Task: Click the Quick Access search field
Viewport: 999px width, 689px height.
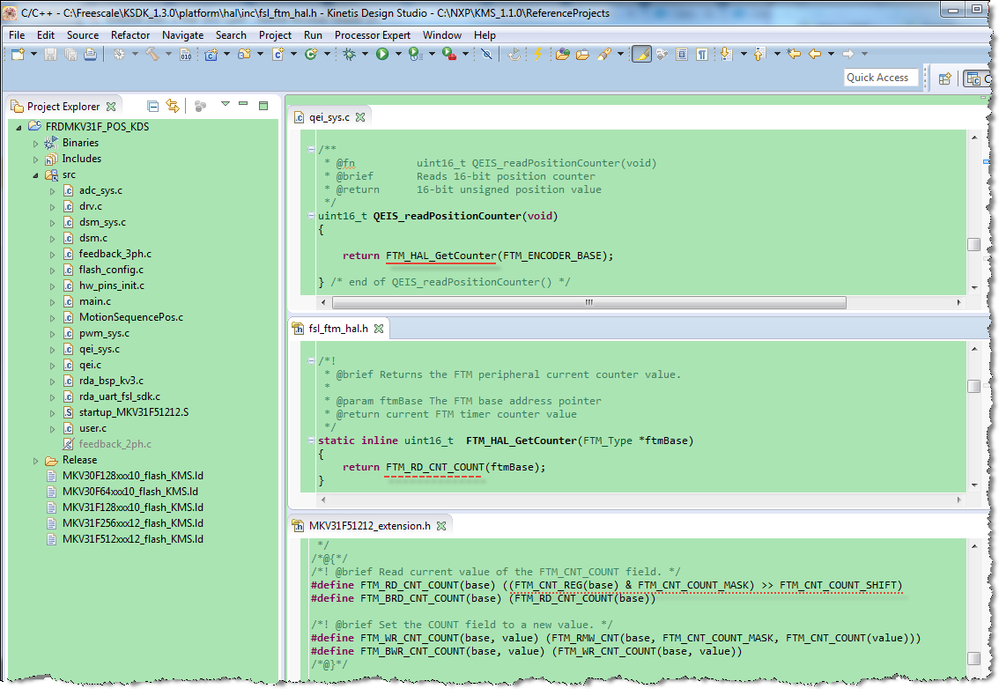Action: coord(880,77)
